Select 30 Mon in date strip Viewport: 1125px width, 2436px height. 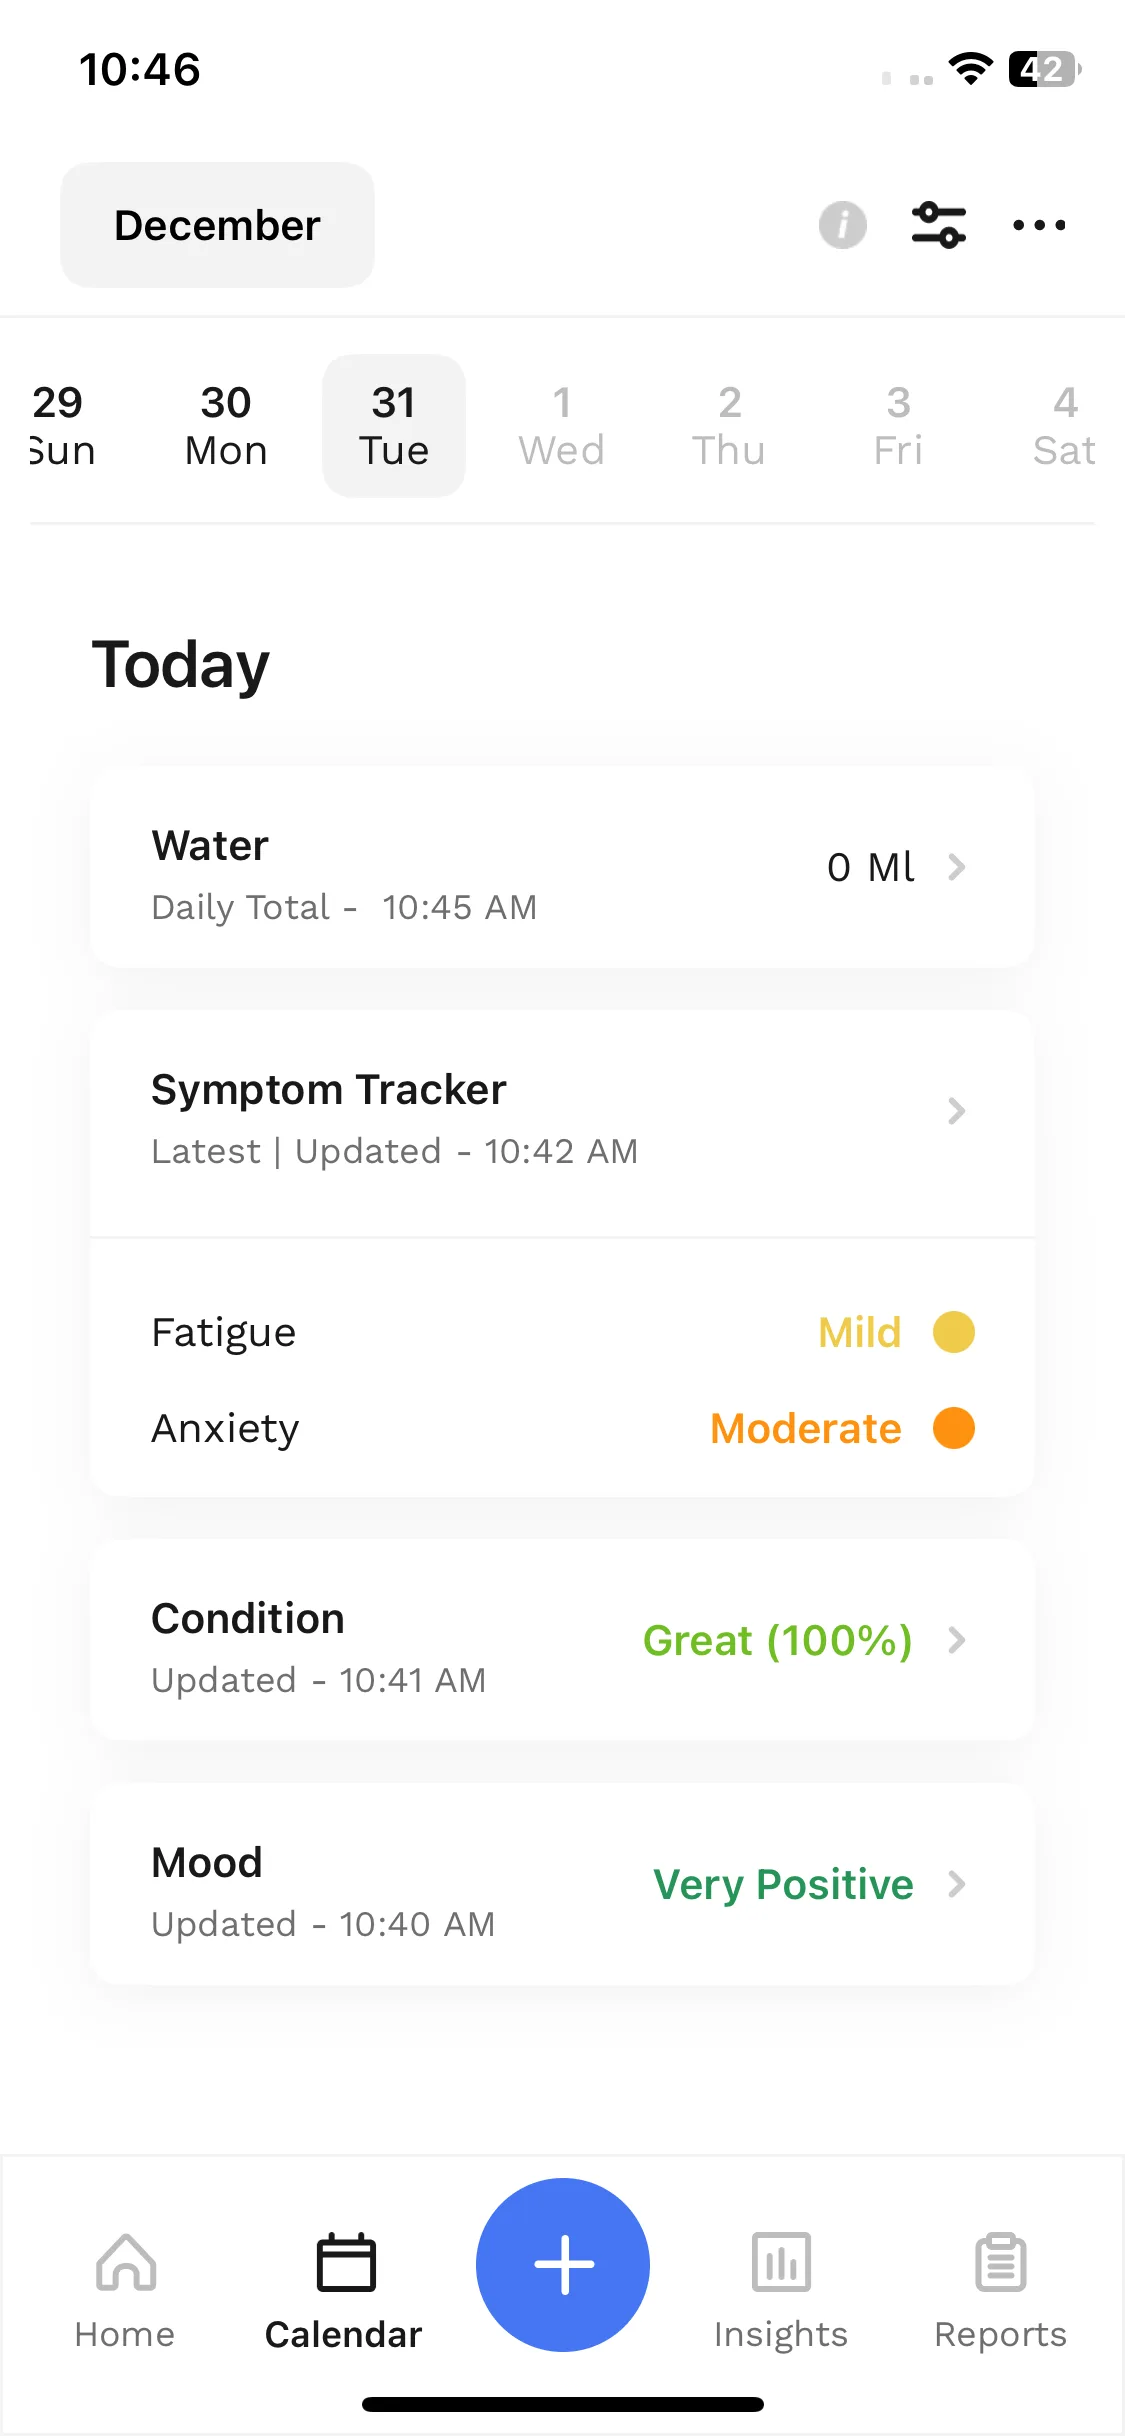226,426
